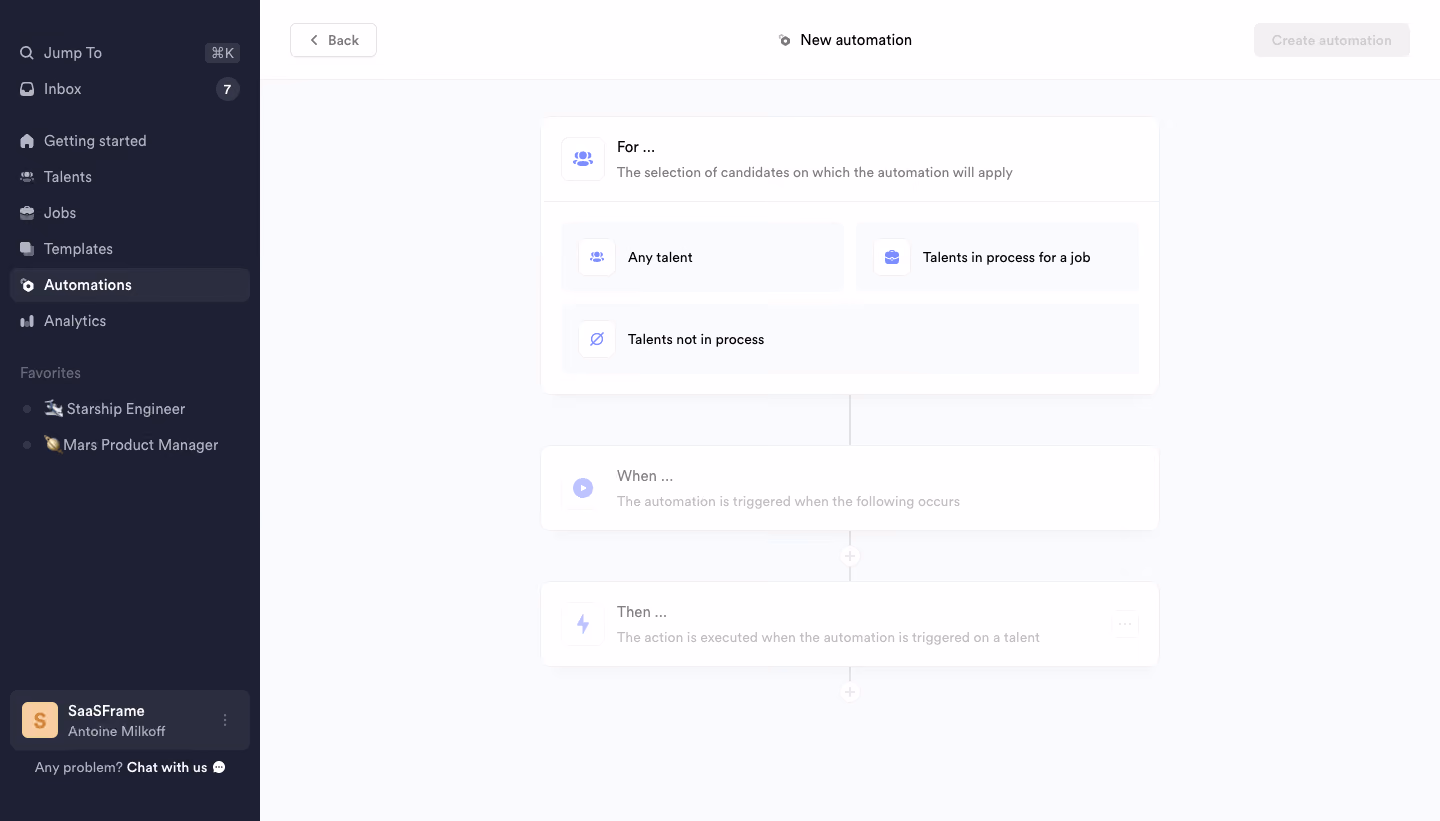Open the Talents section
The height and width of the screenshot is (821, 1440).
130,177
